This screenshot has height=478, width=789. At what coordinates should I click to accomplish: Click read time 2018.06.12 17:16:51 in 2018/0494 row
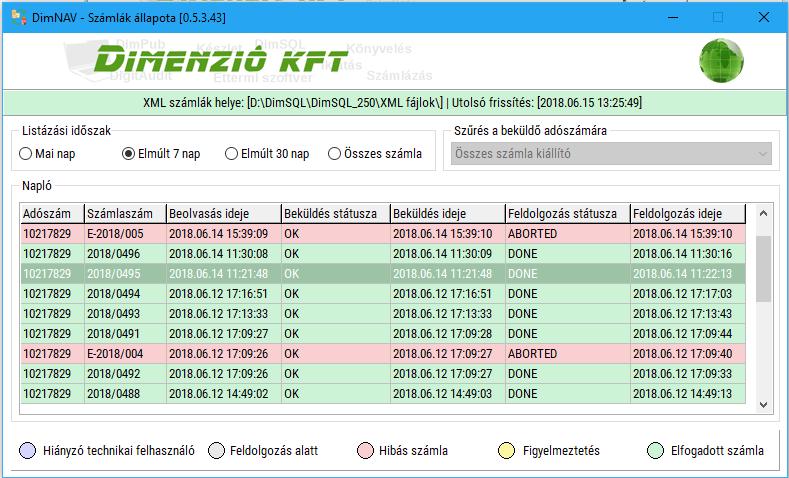pos(218,293)
